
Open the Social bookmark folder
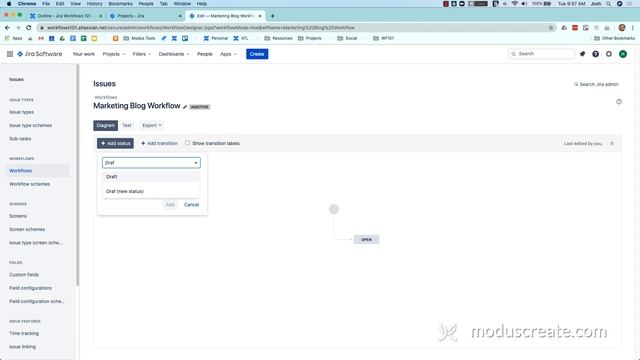(x=347, y=38)
